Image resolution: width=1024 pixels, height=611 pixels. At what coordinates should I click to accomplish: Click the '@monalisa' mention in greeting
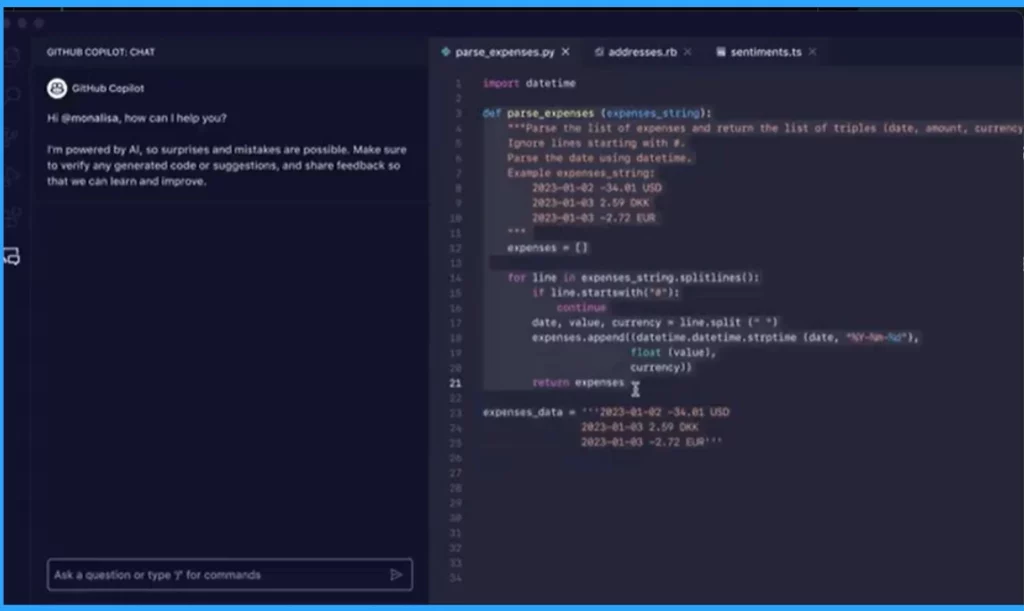[89, 118]
